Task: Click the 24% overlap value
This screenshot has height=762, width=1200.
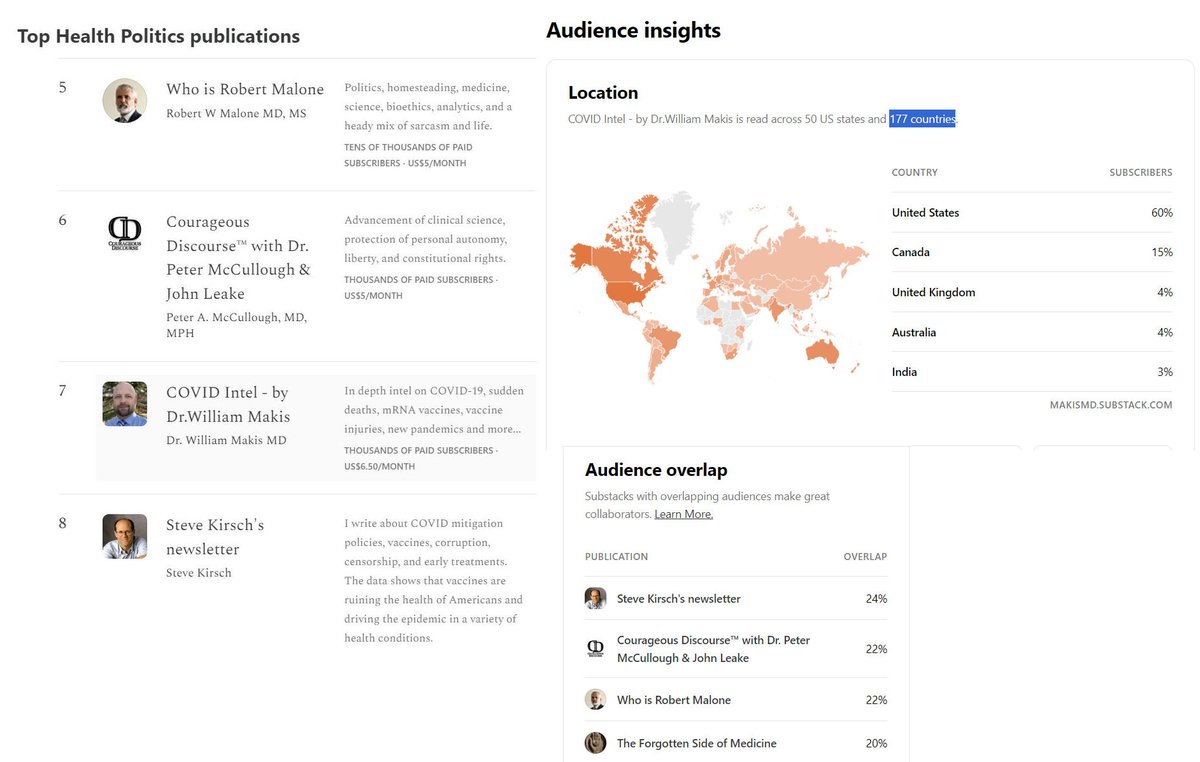Action: click(x=876, y=599)
